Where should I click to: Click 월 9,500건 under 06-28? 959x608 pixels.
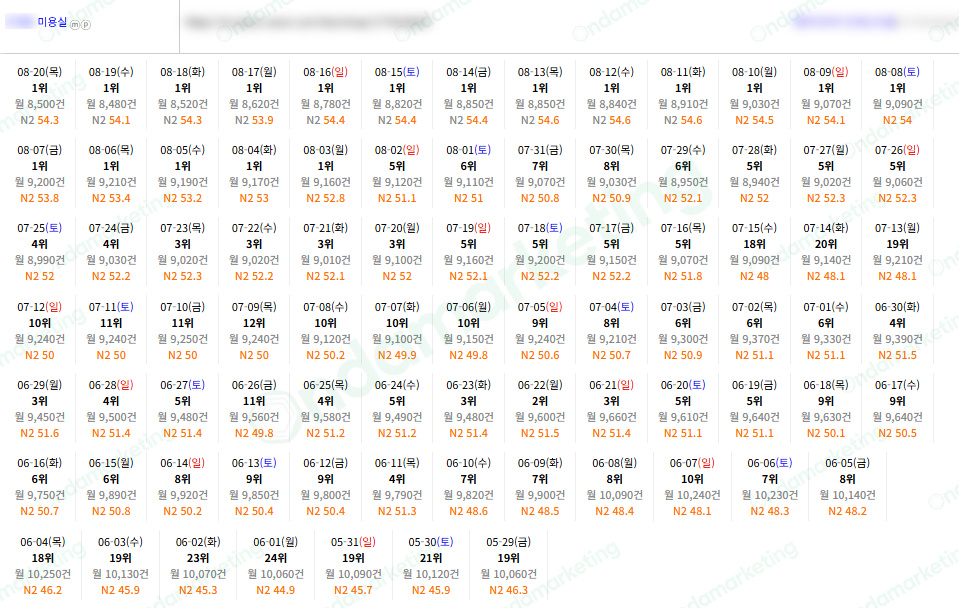pos(111,417)
